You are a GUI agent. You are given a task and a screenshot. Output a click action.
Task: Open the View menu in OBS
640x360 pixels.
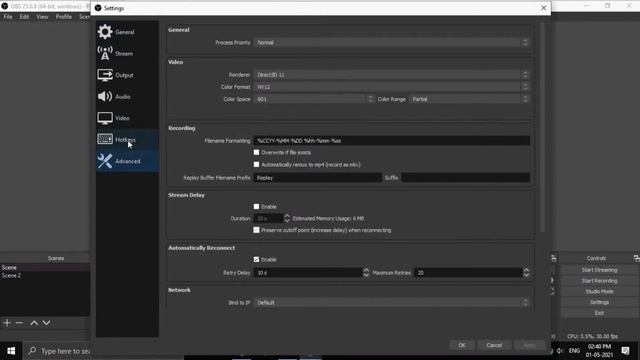point(42,17)
